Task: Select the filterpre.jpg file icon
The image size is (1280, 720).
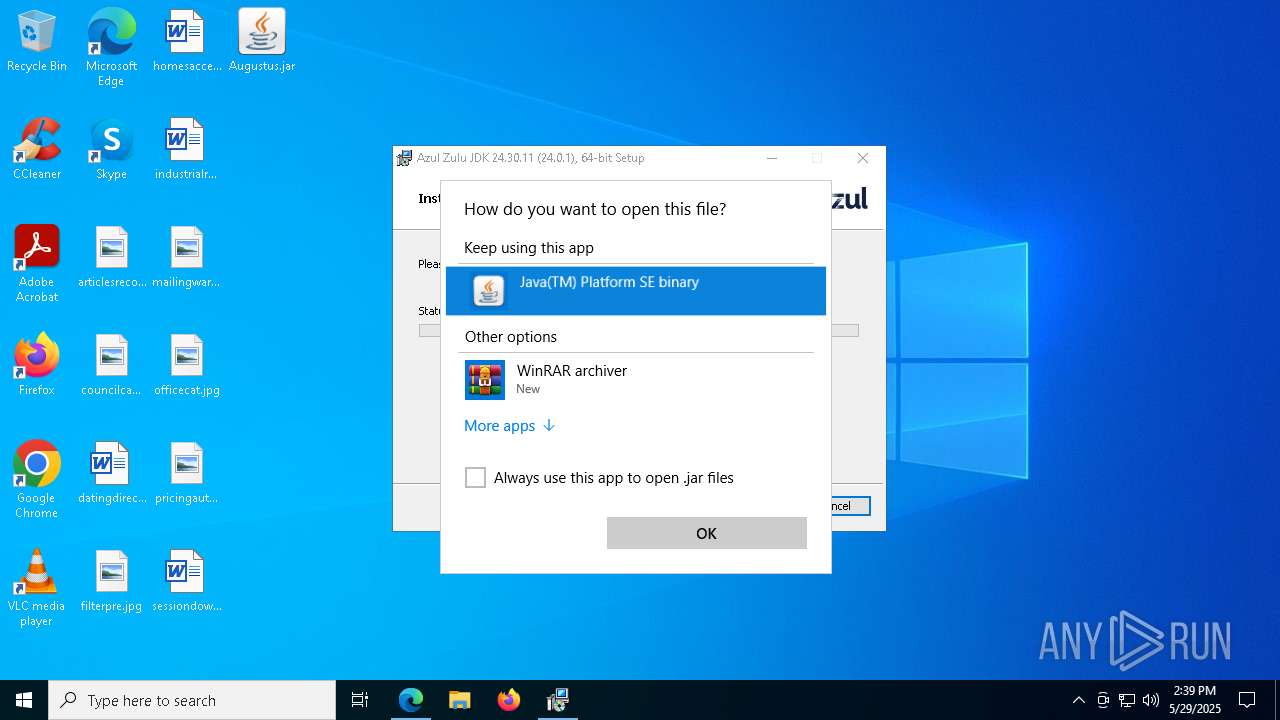Action: [x=111, y=582]
